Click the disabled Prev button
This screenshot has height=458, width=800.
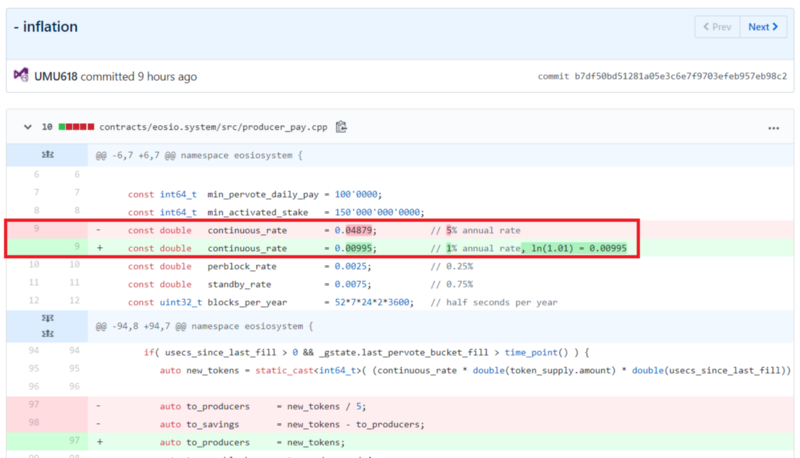click(717, 27)
